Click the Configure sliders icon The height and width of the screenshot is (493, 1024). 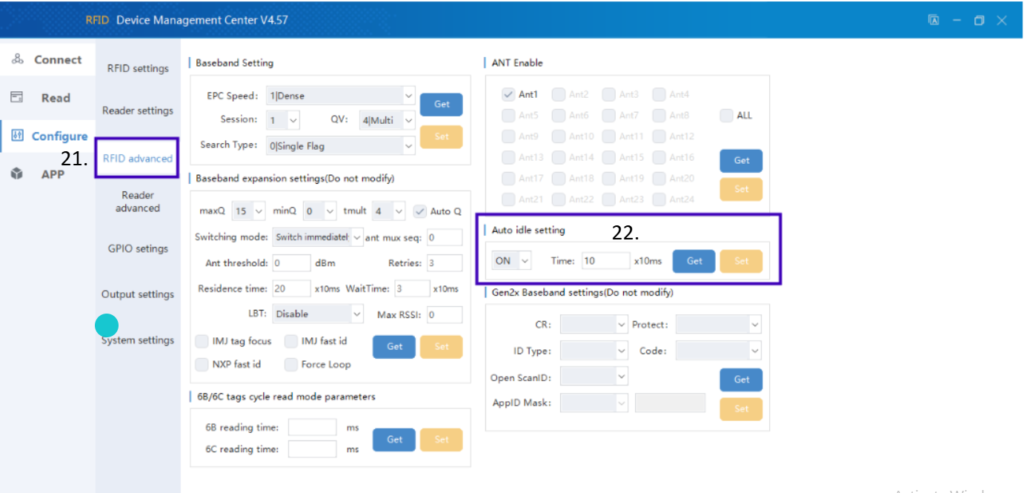pos(18,136)
